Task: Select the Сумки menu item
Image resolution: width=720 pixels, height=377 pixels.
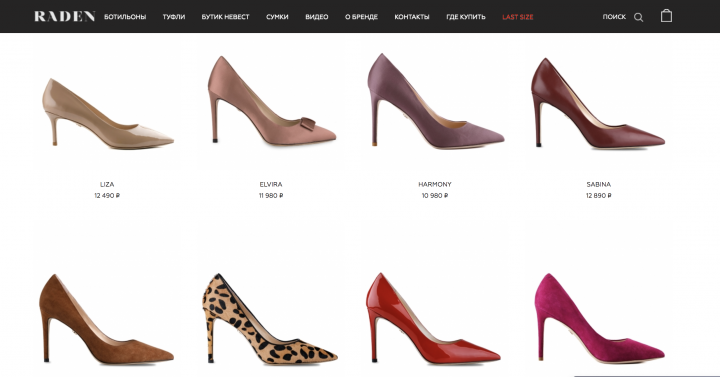Action: click(x=277, y=17)
